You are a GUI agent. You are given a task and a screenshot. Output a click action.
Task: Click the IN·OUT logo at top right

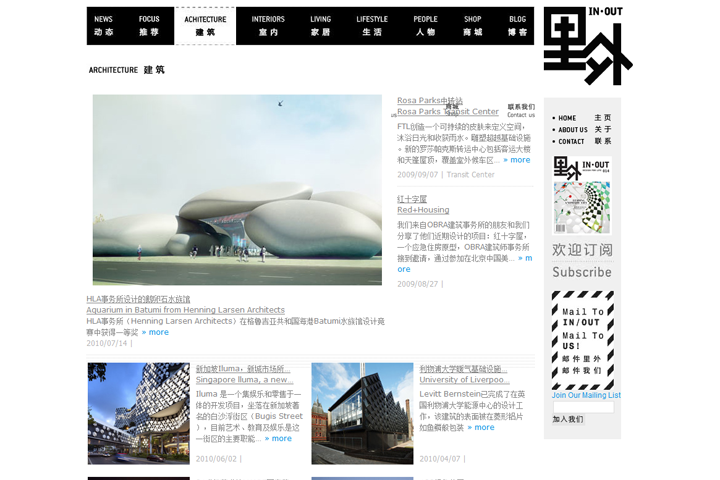point(587,46)
